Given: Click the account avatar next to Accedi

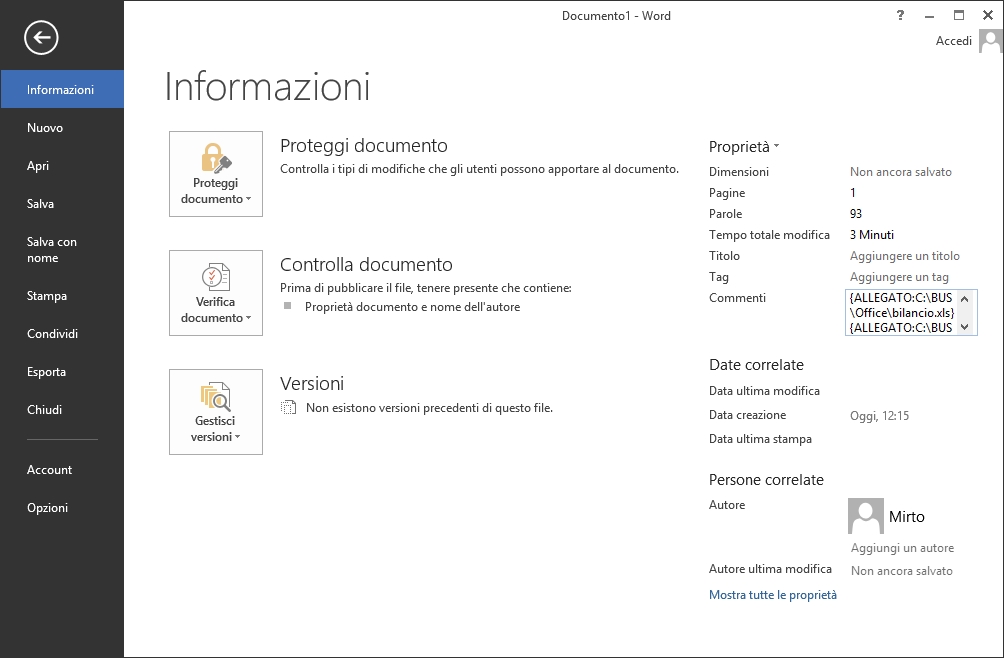Looking at the screenshot, I should pos(990,41).
